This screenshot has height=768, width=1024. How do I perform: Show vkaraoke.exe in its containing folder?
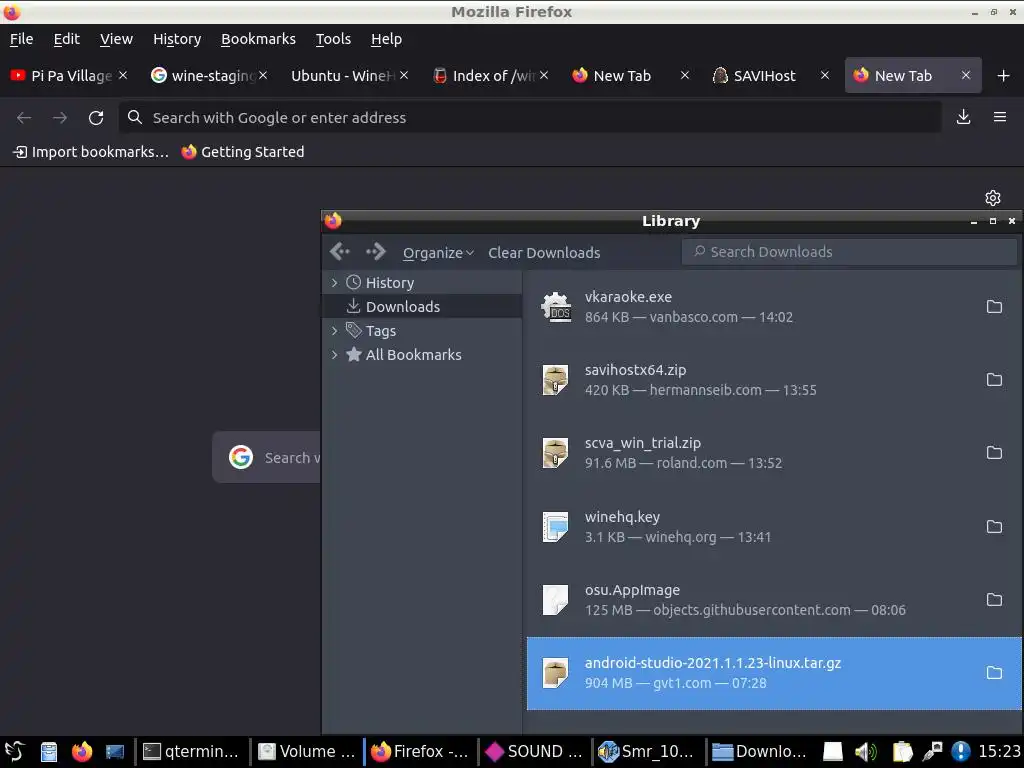coord(994,307)
